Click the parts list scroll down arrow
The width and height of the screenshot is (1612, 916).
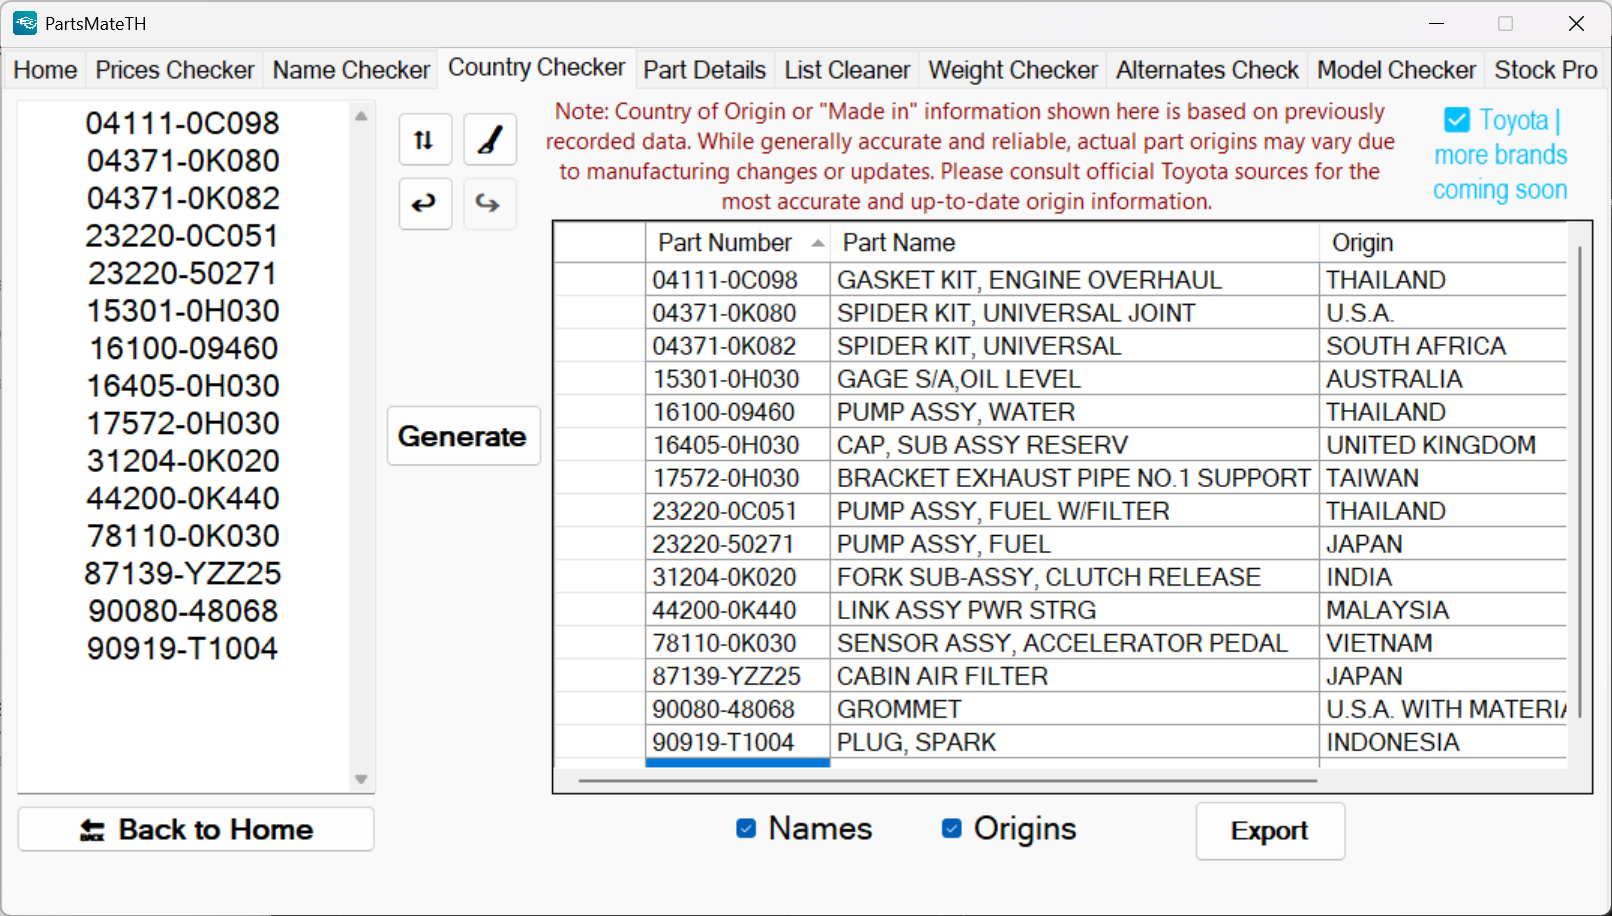361,779
